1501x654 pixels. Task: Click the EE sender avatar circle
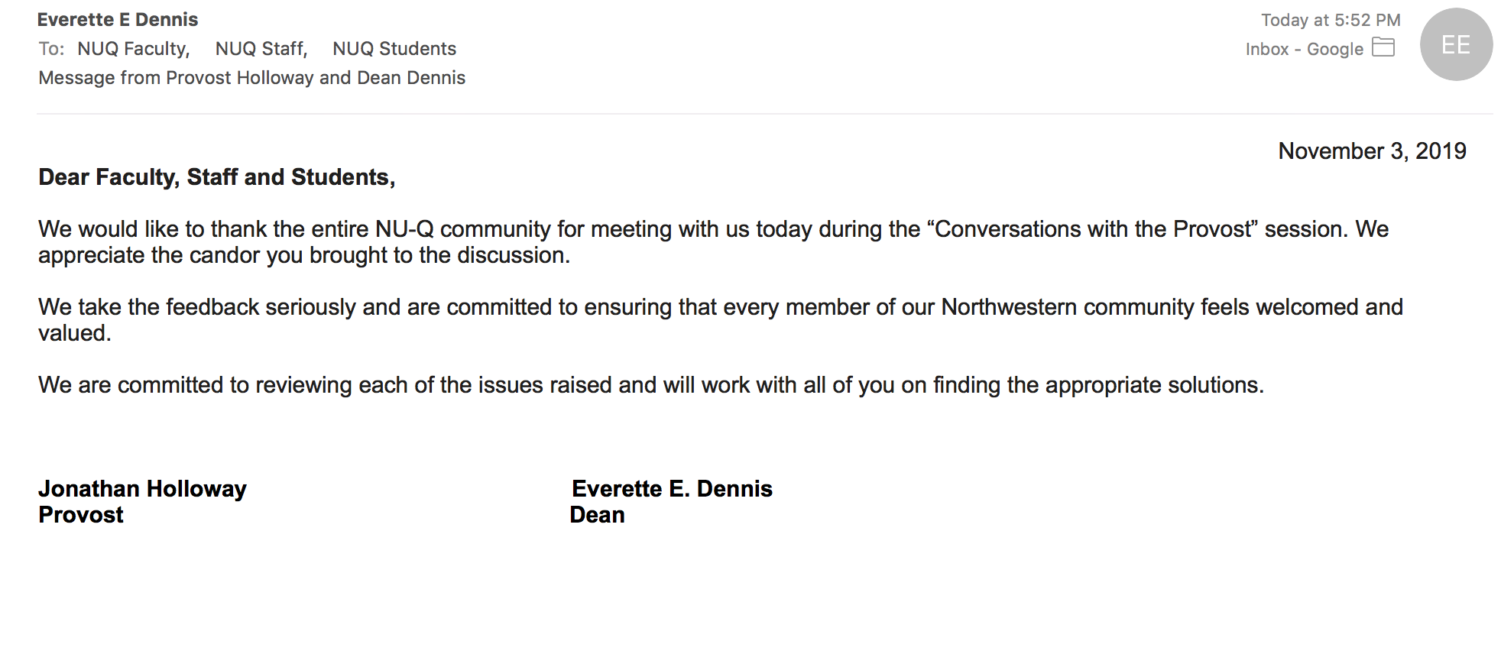pos(1456,45)
